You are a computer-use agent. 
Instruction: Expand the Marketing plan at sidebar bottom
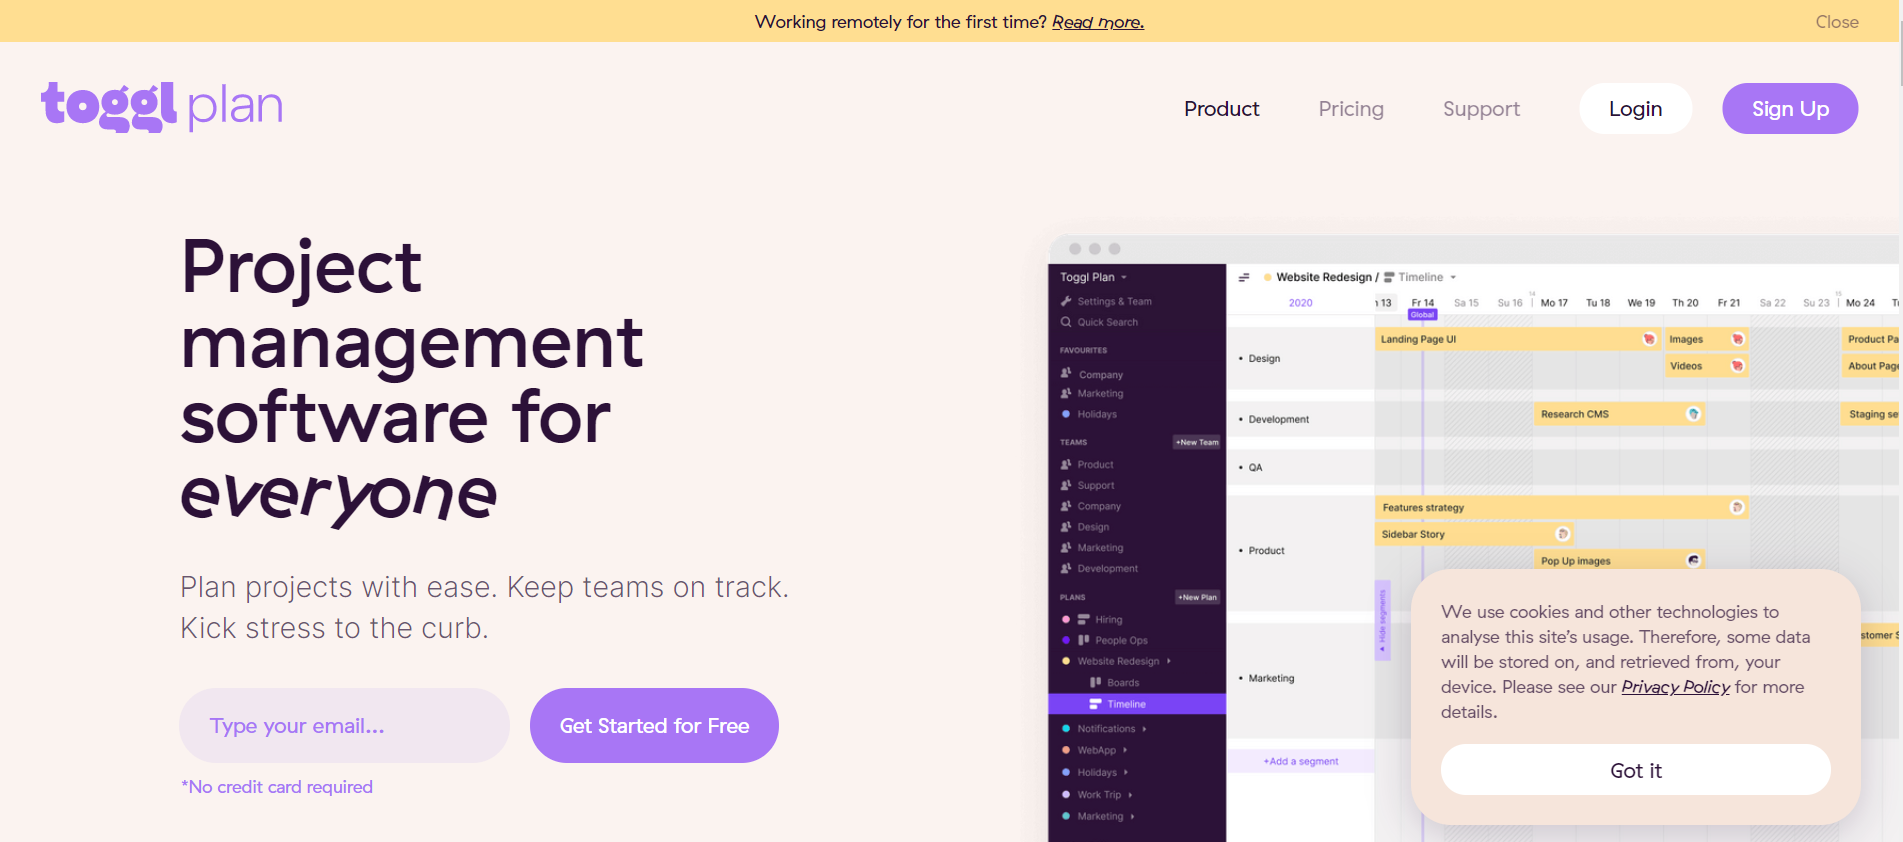[x=1132, y=816]
